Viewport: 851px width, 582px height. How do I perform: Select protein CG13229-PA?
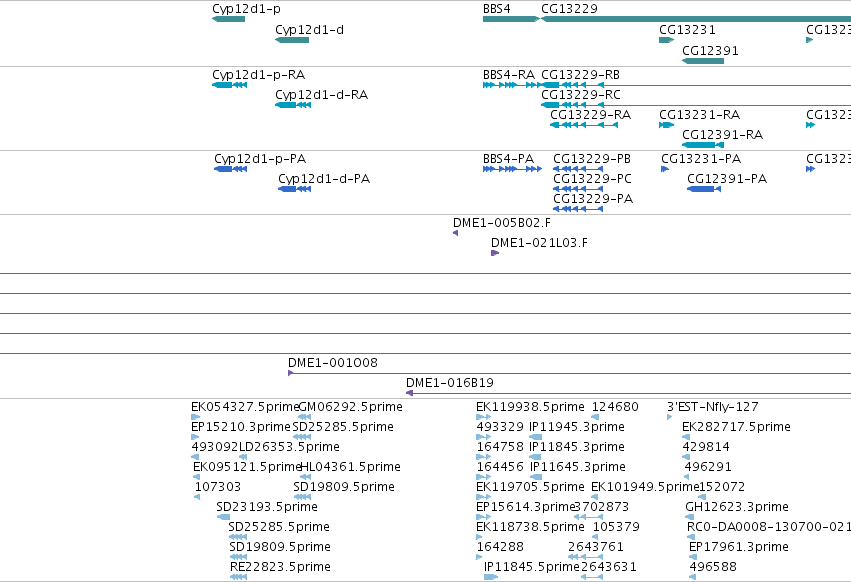tap(578, 209)
